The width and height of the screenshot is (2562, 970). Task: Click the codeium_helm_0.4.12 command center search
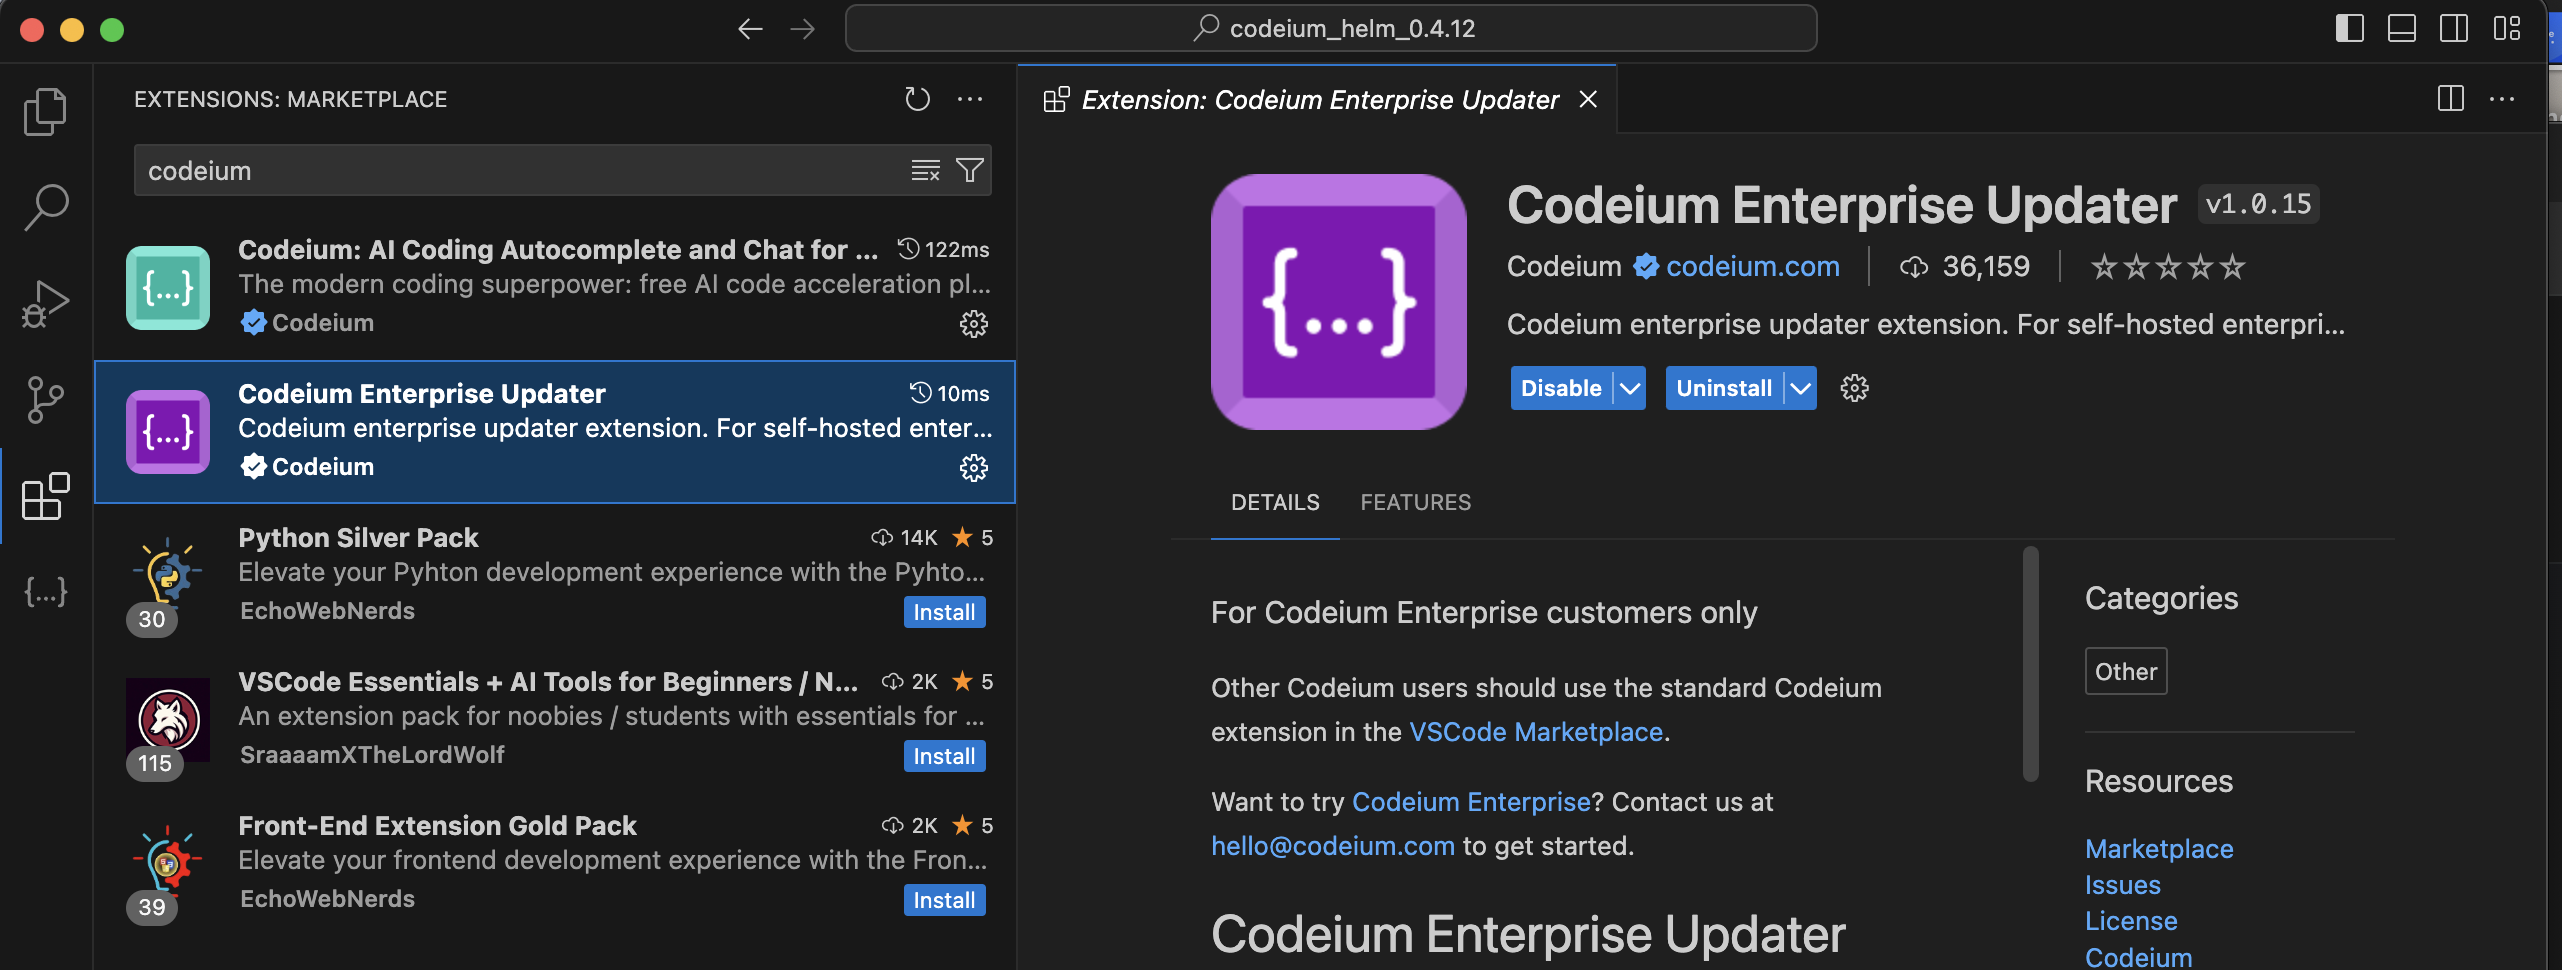[x=1331, y=28]
